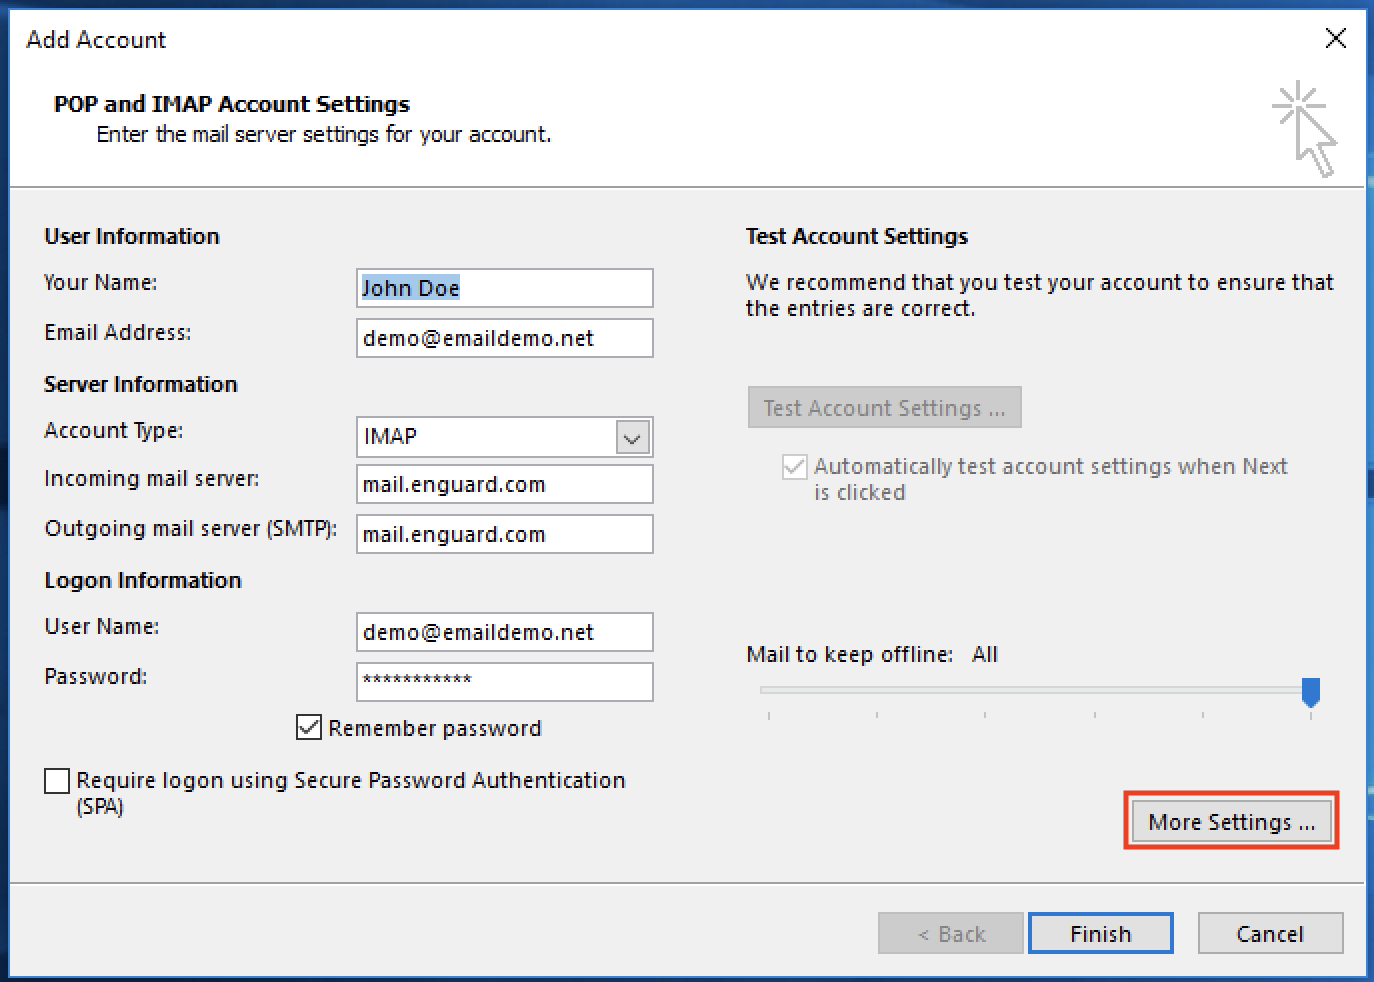
Task: Uncheck the Remember password checkbox
Action: [x=309, y=727]
